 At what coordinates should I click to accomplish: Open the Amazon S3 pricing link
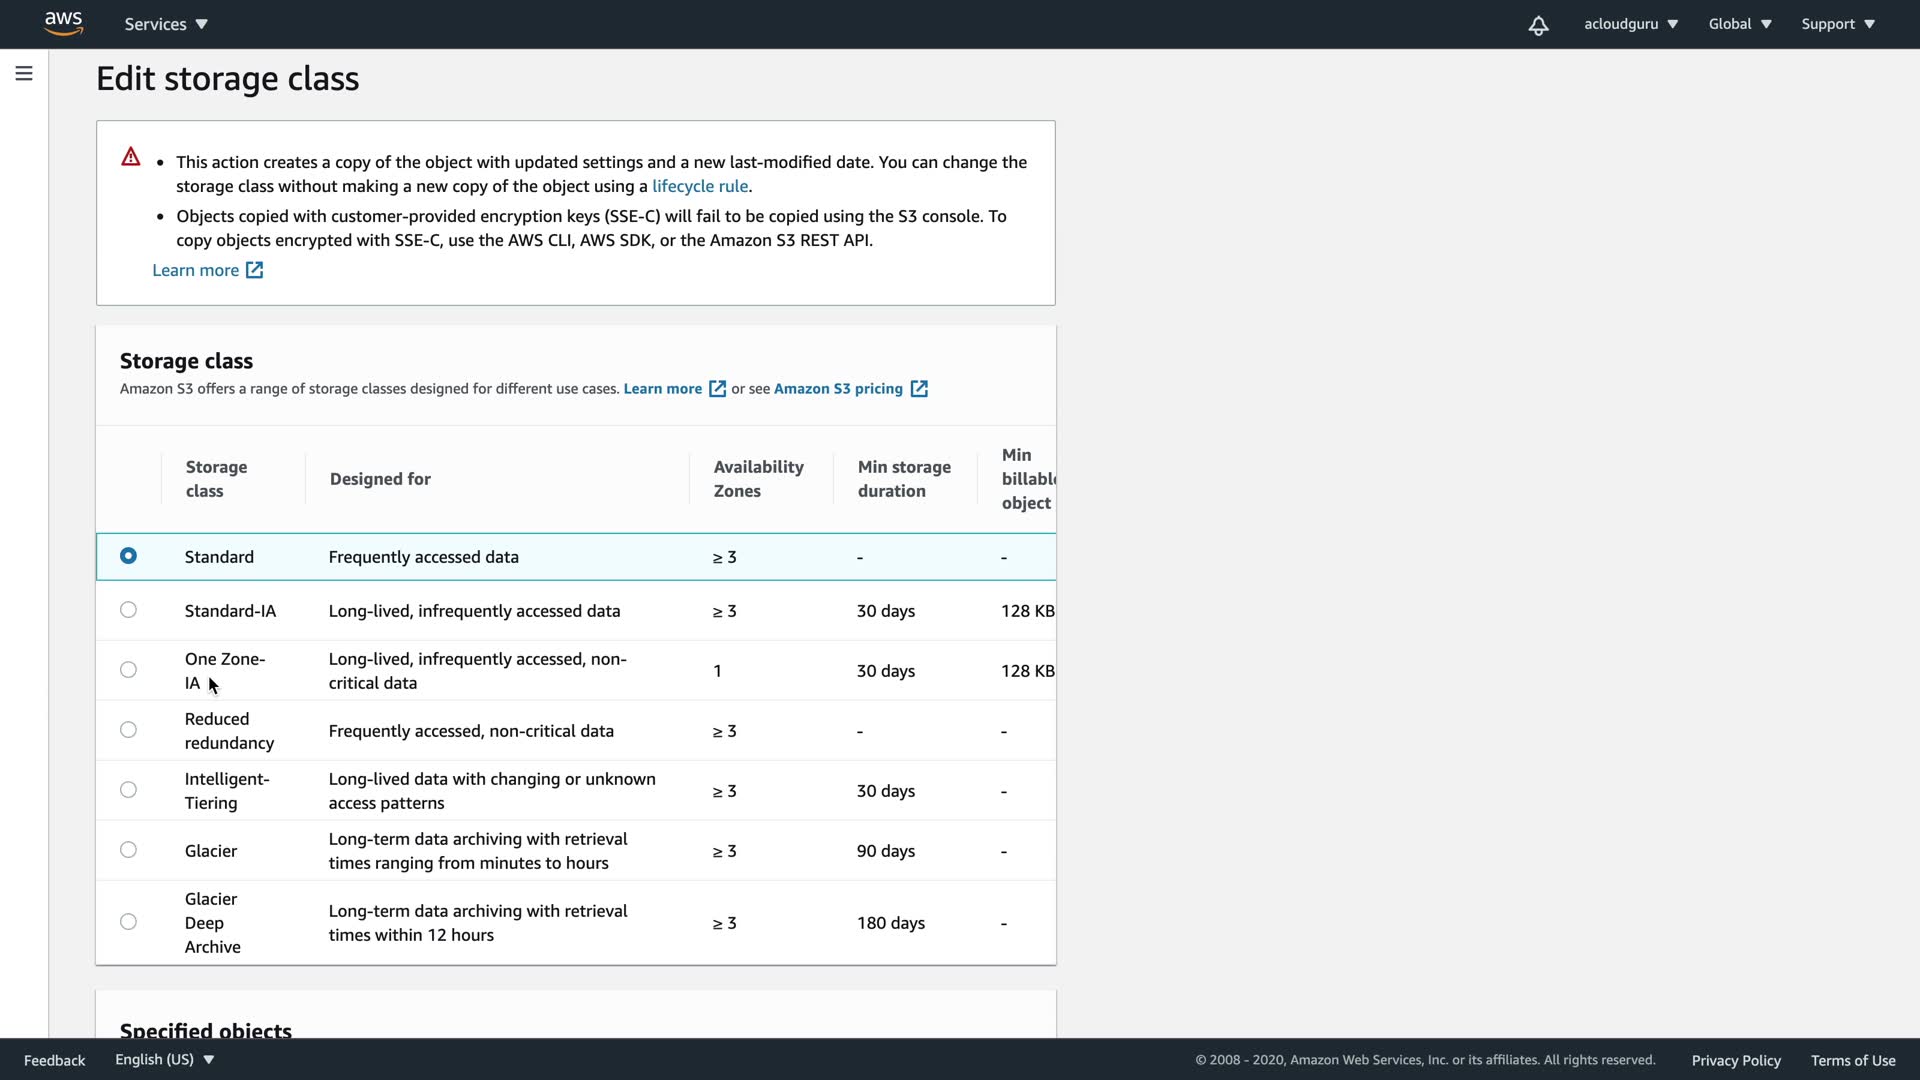coord(838,389)
